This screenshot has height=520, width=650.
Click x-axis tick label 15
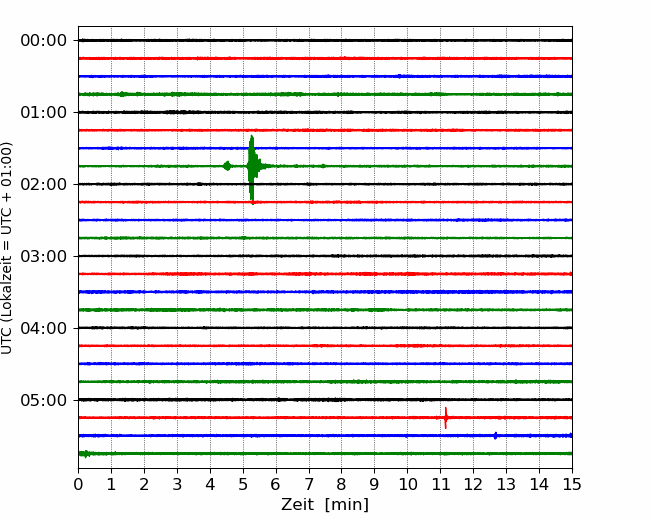point(572,484)
